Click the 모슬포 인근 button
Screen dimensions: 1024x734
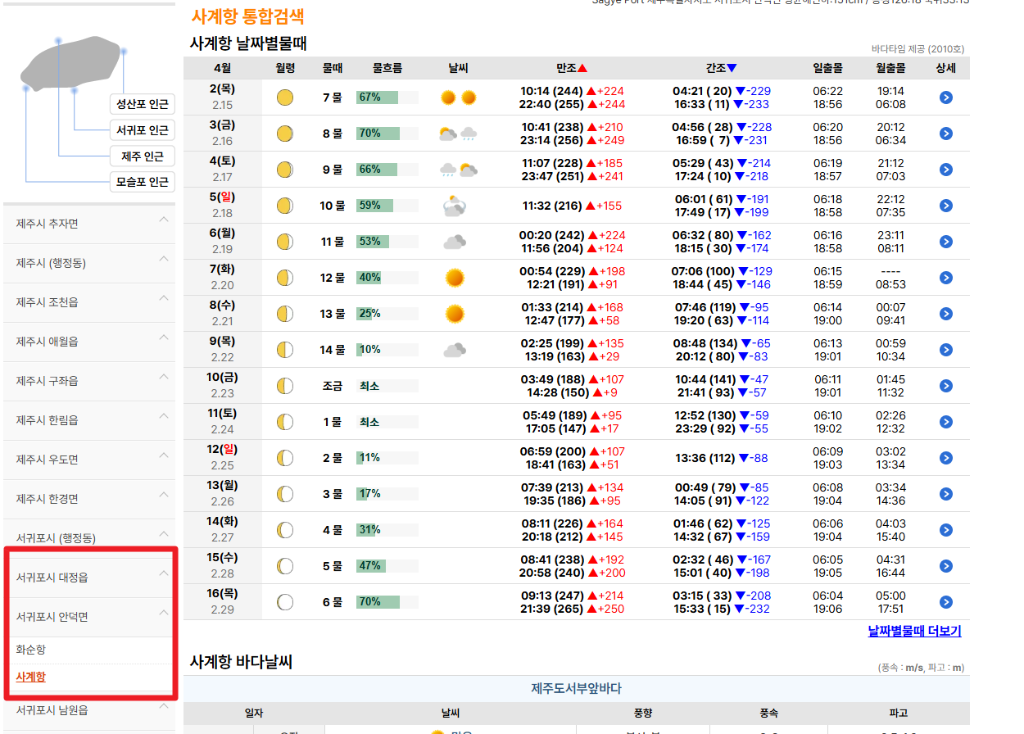[x=140, y=181]
